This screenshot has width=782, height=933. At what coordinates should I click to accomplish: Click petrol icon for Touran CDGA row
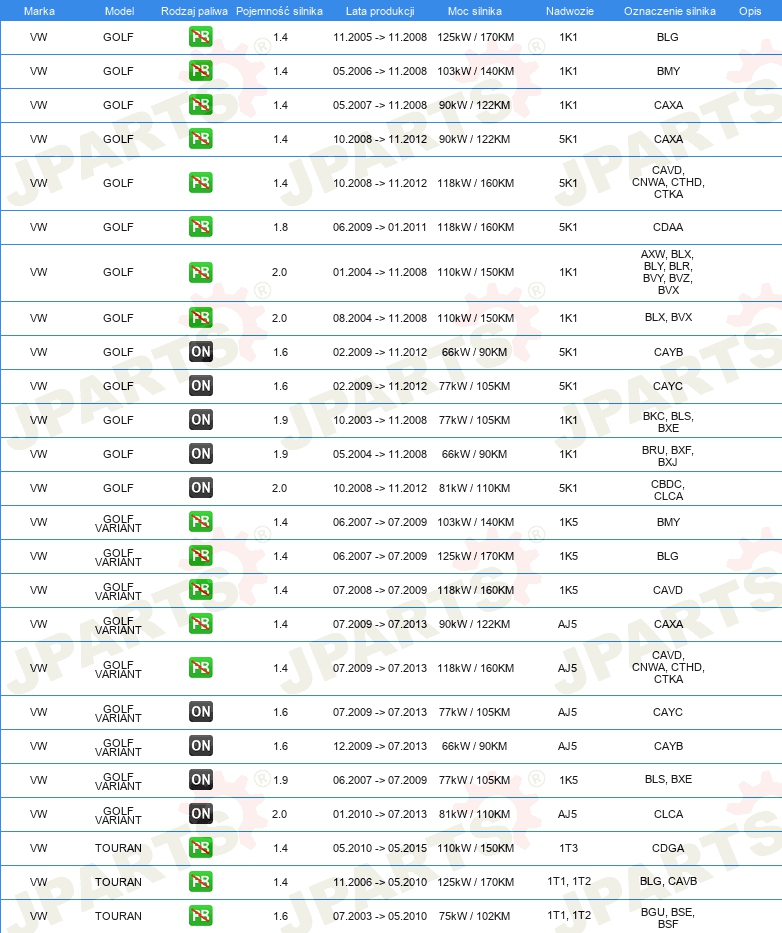201,847
